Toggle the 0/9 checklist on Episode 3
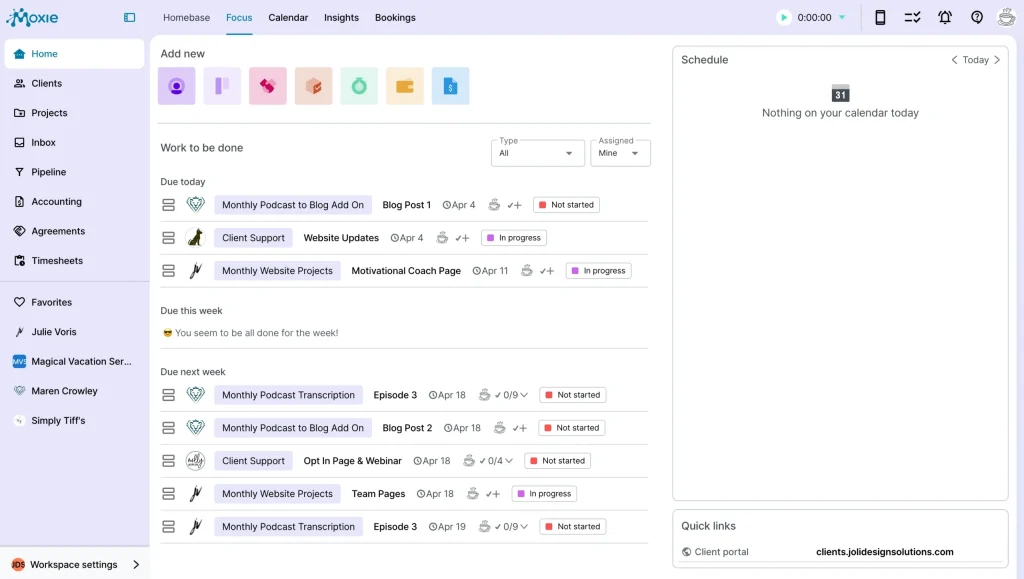The height and width of the screenshot is (579, 1024). coord(503,394)
